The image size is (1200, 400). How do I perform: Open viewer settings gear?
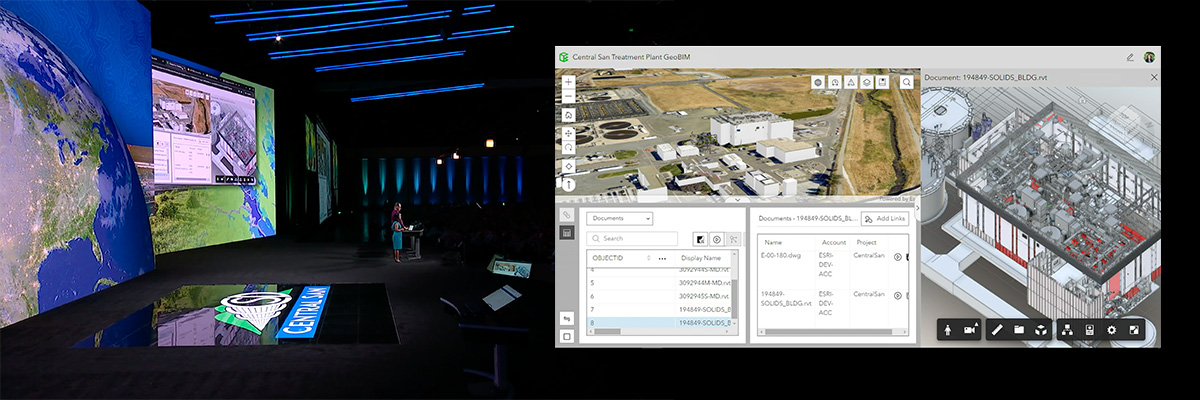pos(1112,330)
